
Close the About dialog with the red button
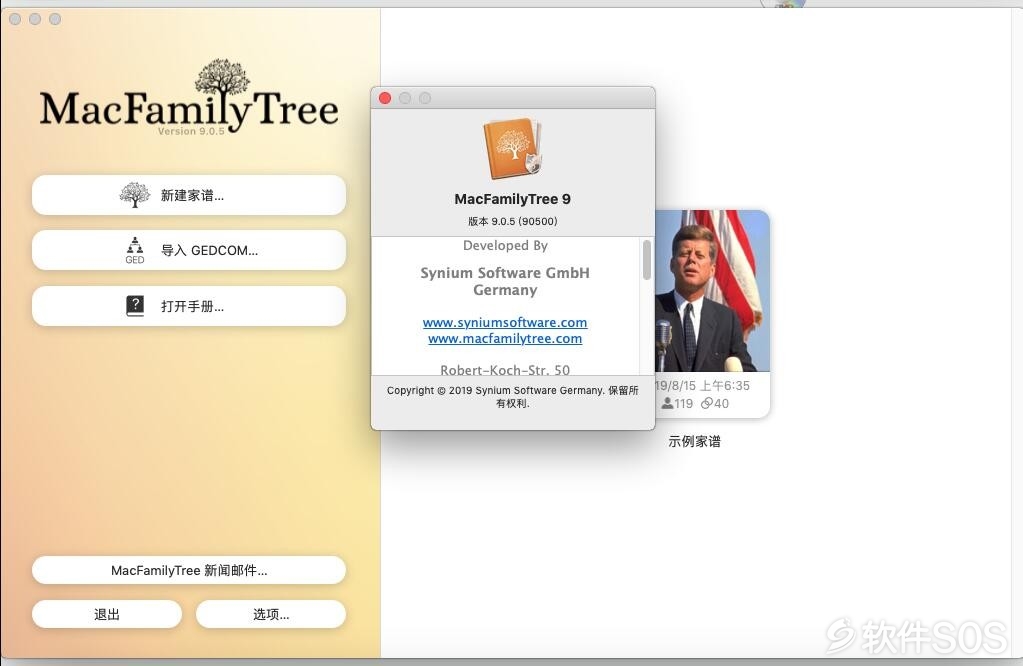coord(385,98)
